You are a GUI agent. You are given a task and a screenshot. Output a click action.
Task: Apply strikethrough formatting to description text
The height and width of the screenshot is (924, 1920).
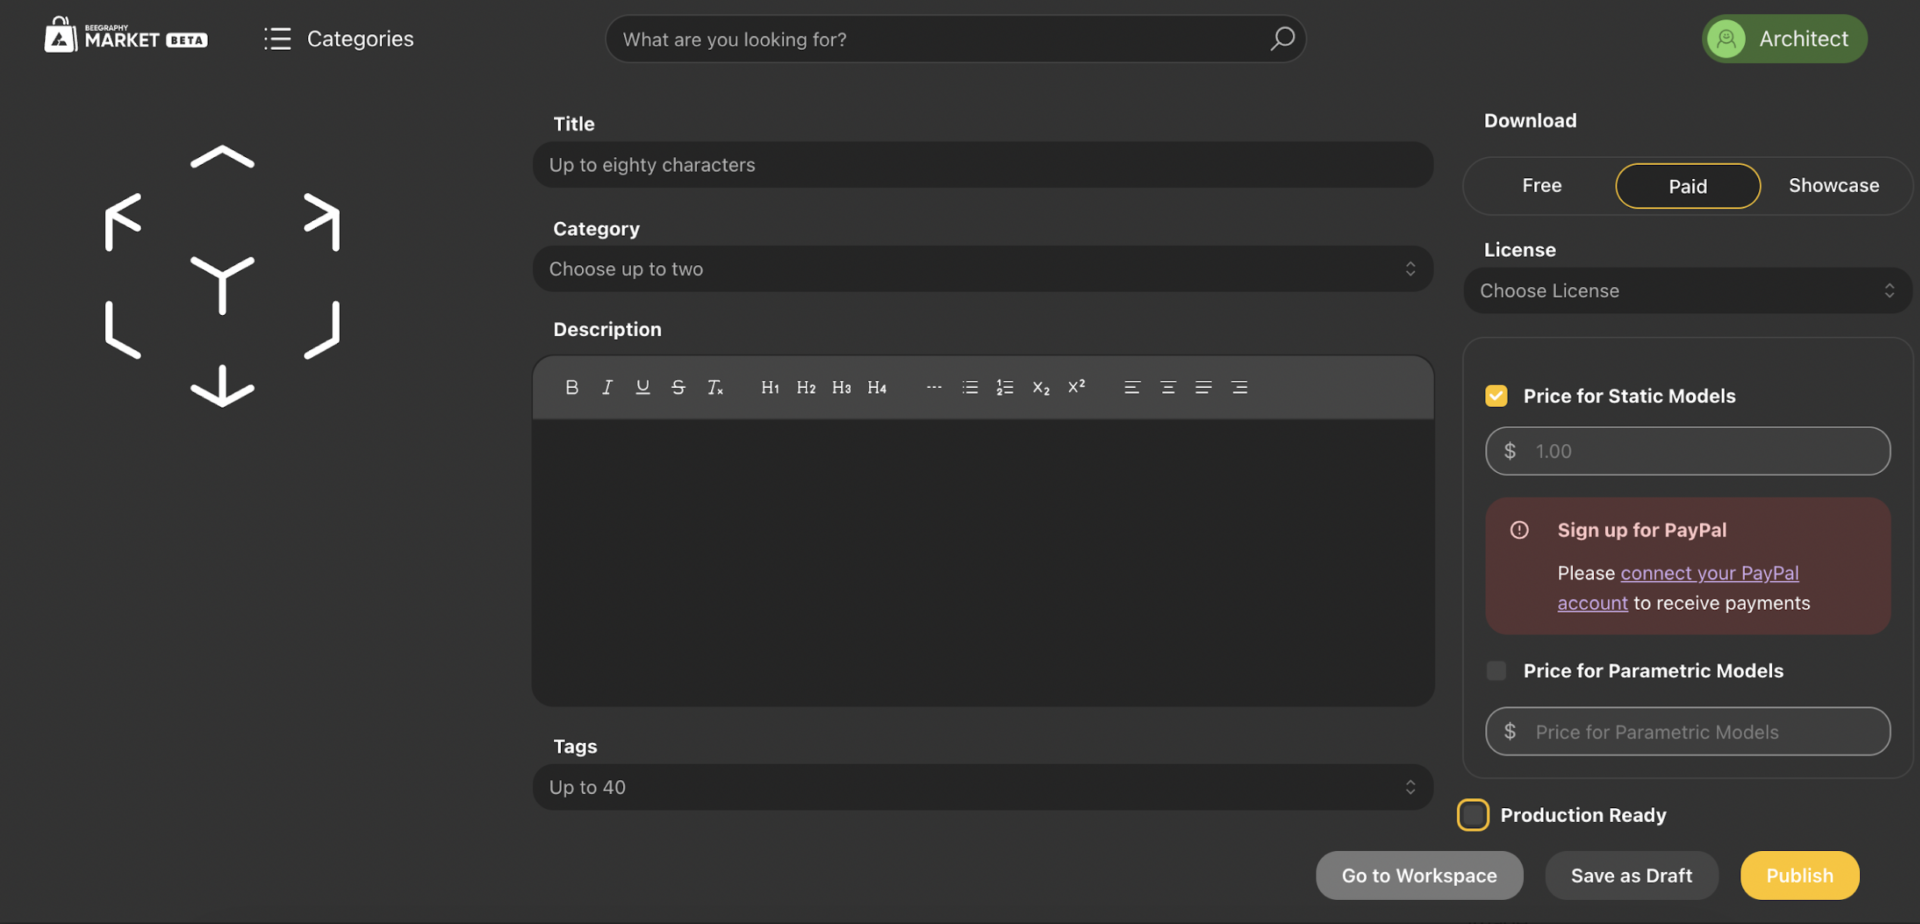tap(678, 387)
